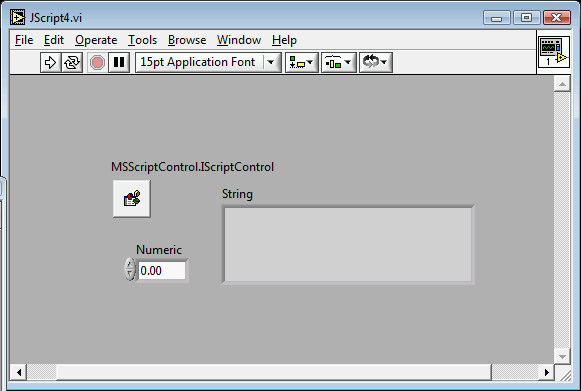Click the horizontal scrollbar right arrow
Viewport: 581px width, 391px height.
pos(547,372)
